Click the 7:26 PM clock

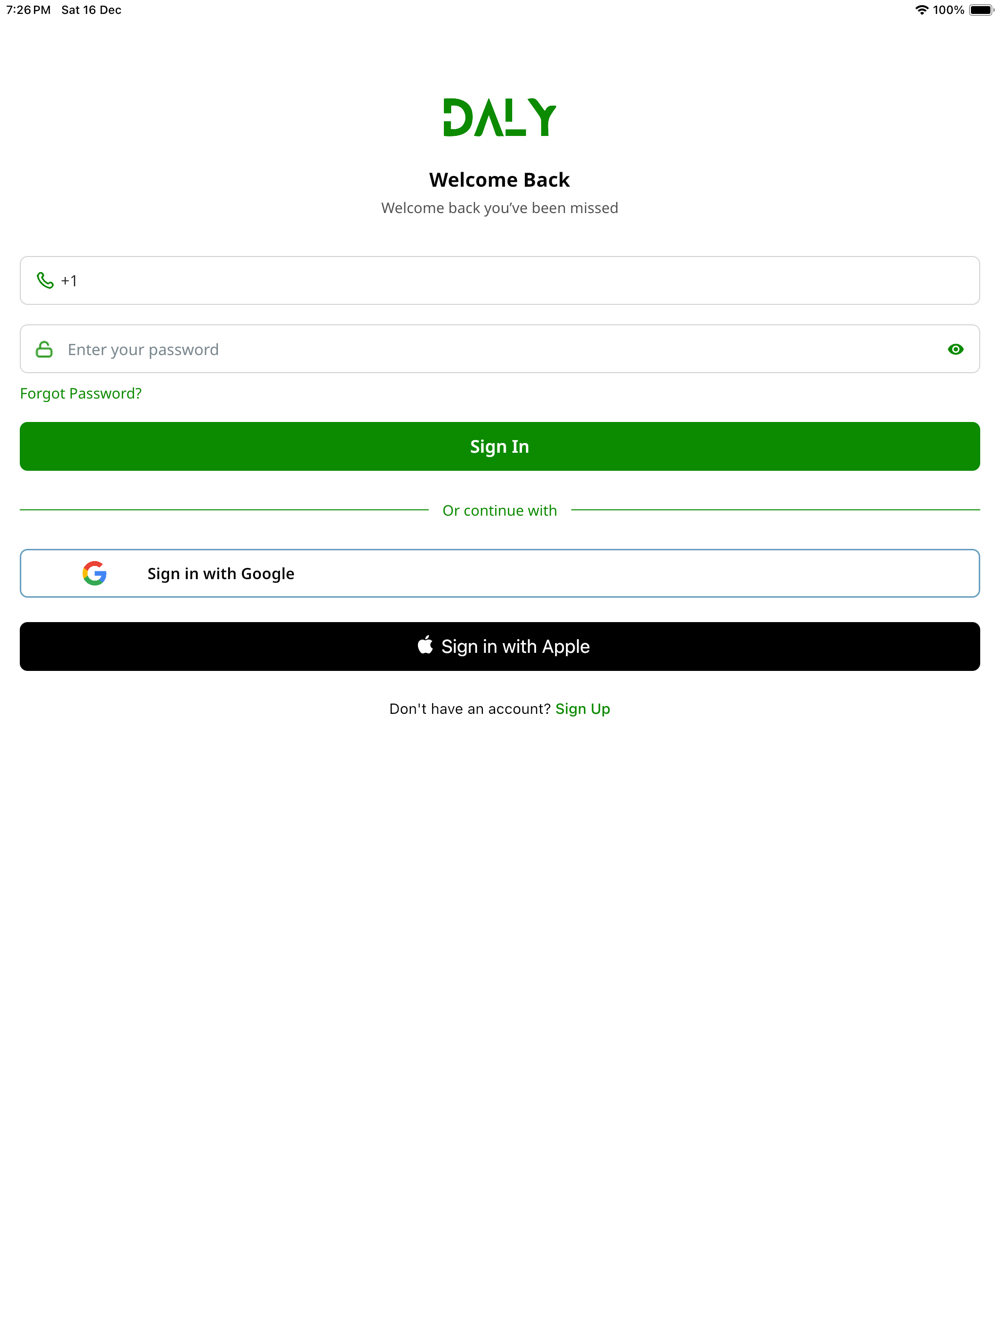(x=28, y=10)
